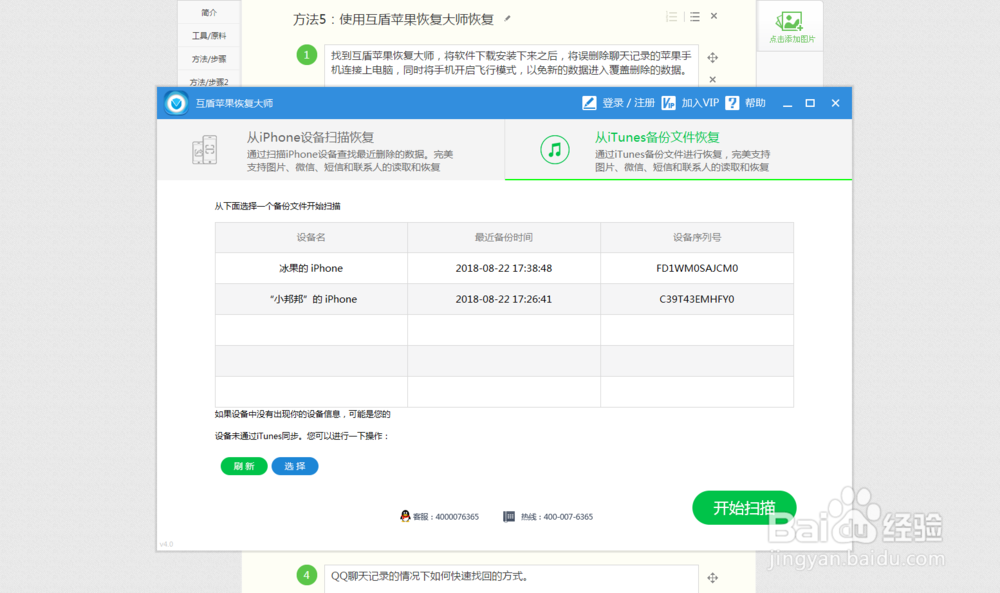
Task: Click backup time 2018-08-22 17:26:41
Action: pos(504,299)
